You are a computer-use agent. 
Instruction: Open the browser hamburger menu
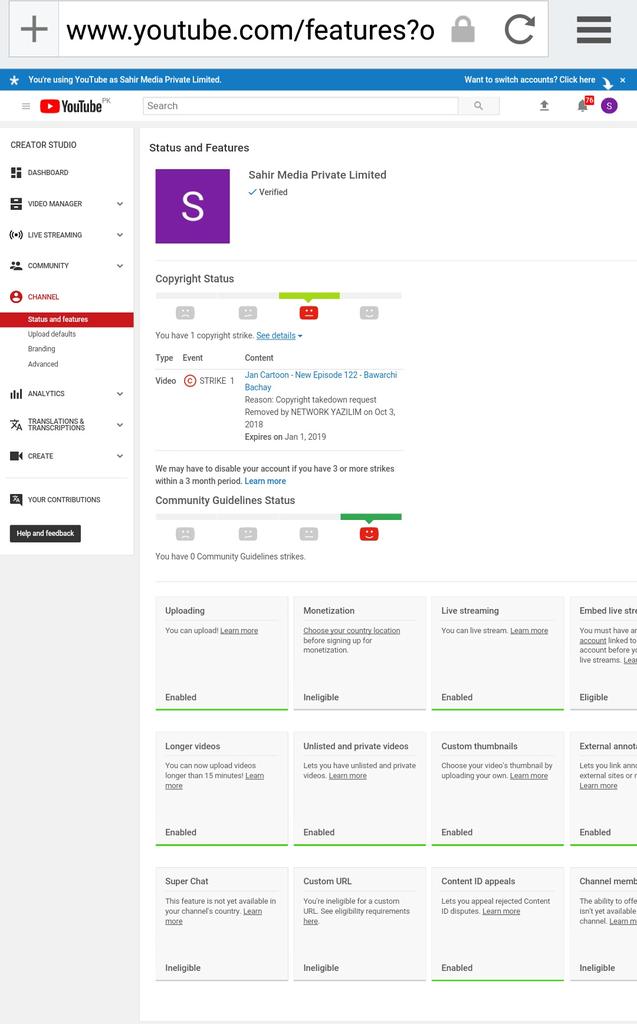pos(594,29)
